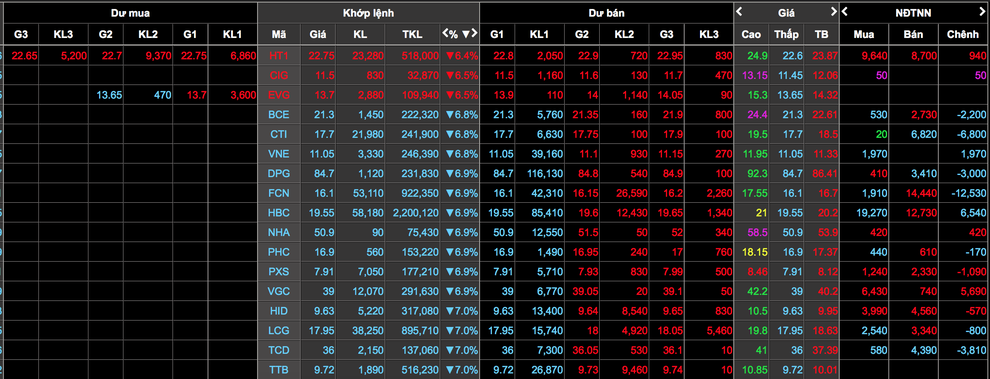Image resolution: width=990 pixels, height=379 pixels.
Task: Click DPG average price 86.41
Action: point(825,173)
